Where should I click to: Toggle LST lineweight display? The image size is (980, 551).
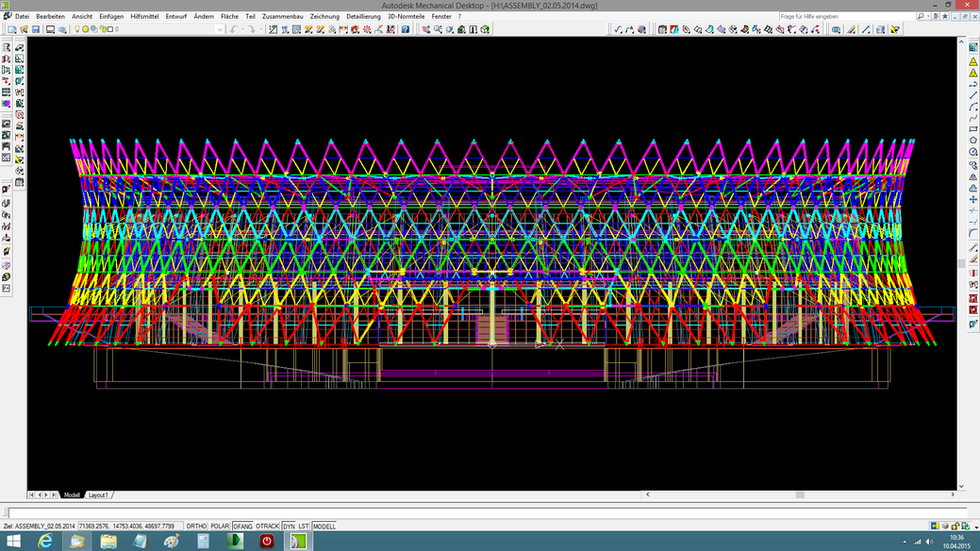303,526
